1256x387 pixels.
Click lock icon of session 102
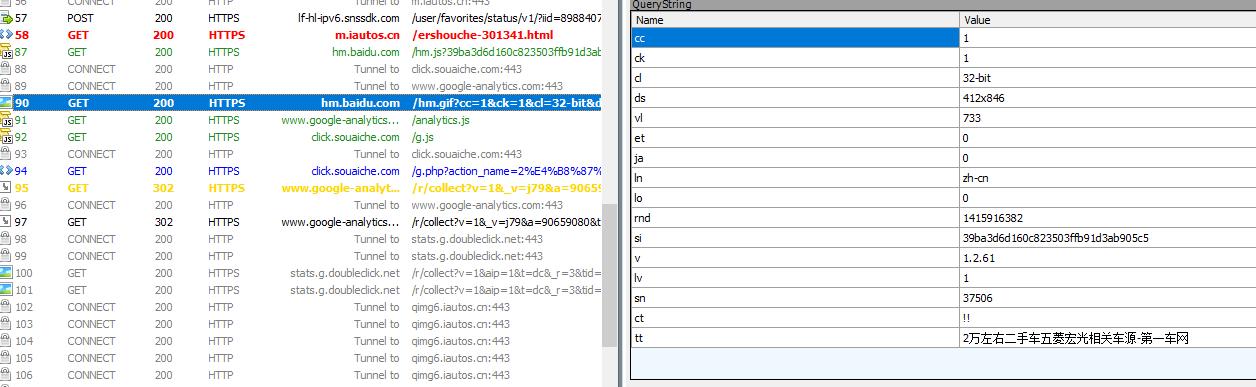[x=7, y=307]
